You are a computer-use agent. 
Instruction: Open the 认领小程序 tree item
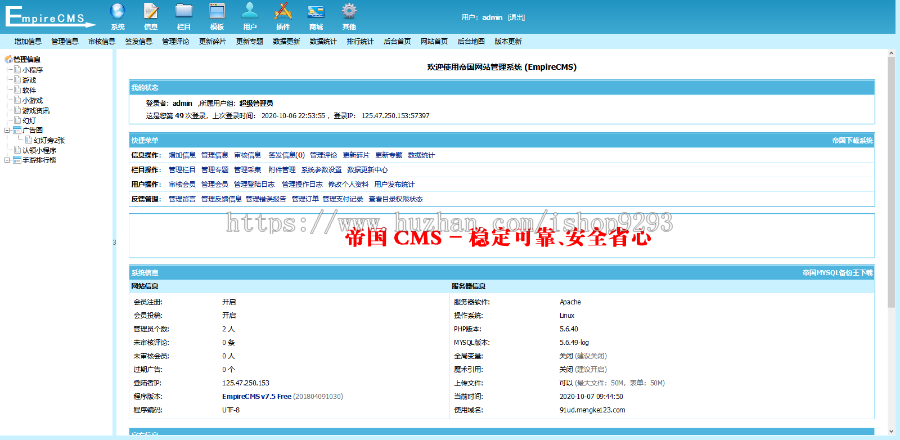tap(39, 150)
